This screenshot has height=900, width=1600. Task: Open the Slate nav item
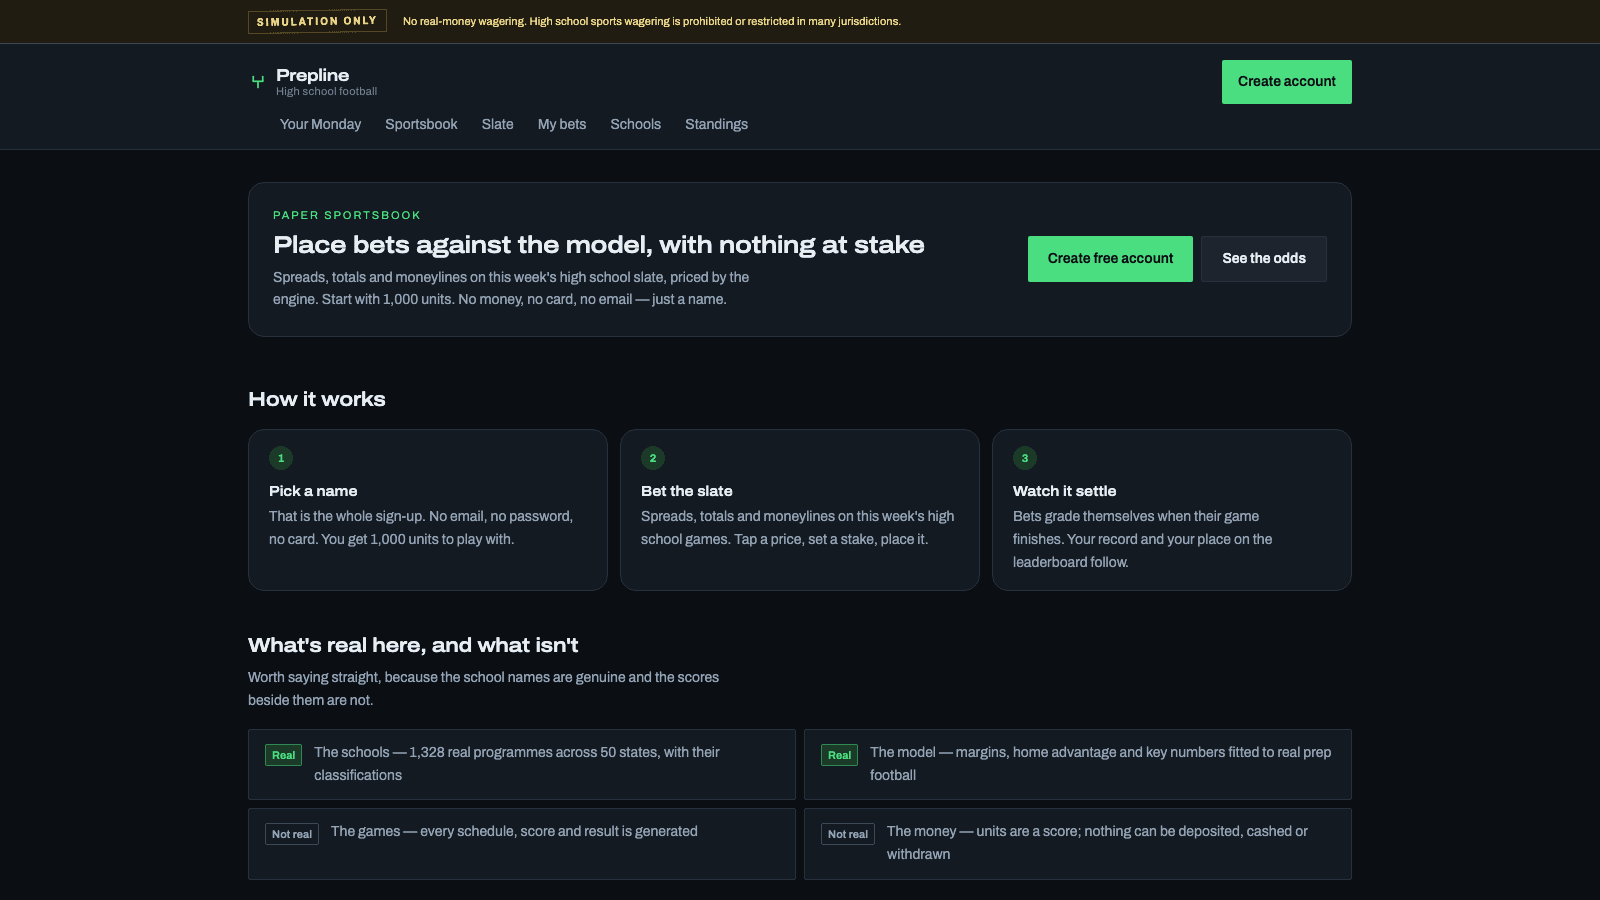tap(497, 124)
